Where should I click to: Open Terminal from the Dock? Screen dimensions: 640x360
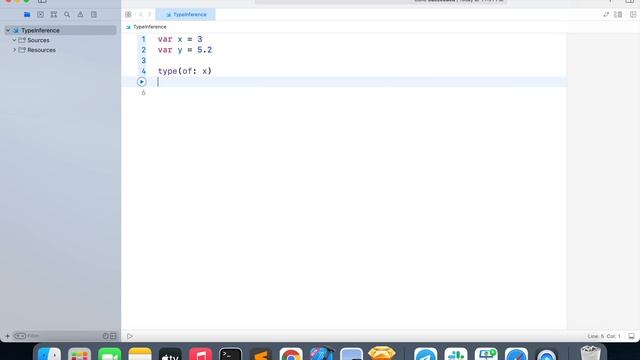tap(231, 353)
